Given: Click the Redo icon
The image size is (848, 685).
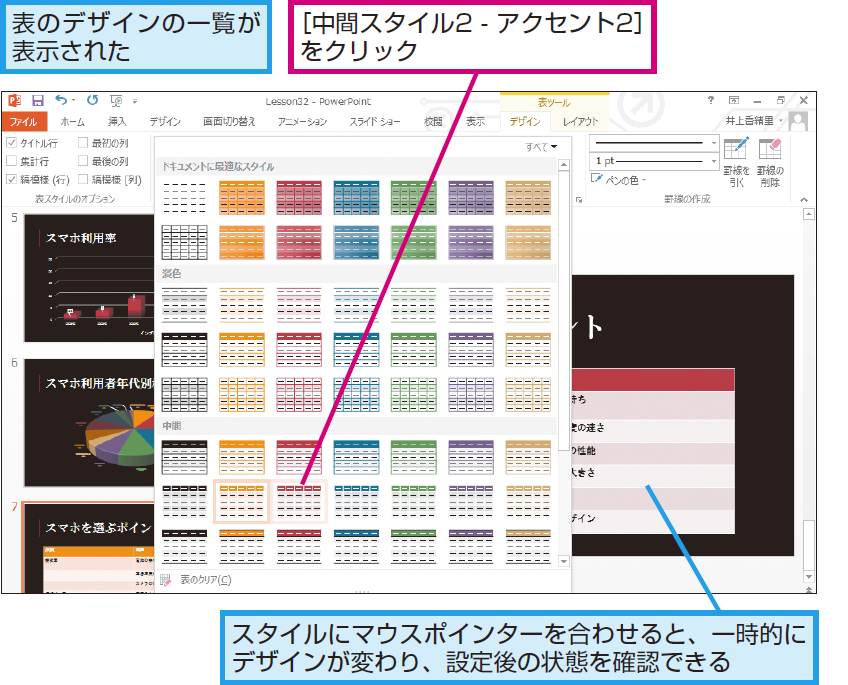Looking at the screenshot, I should click(x=90, y=100).
